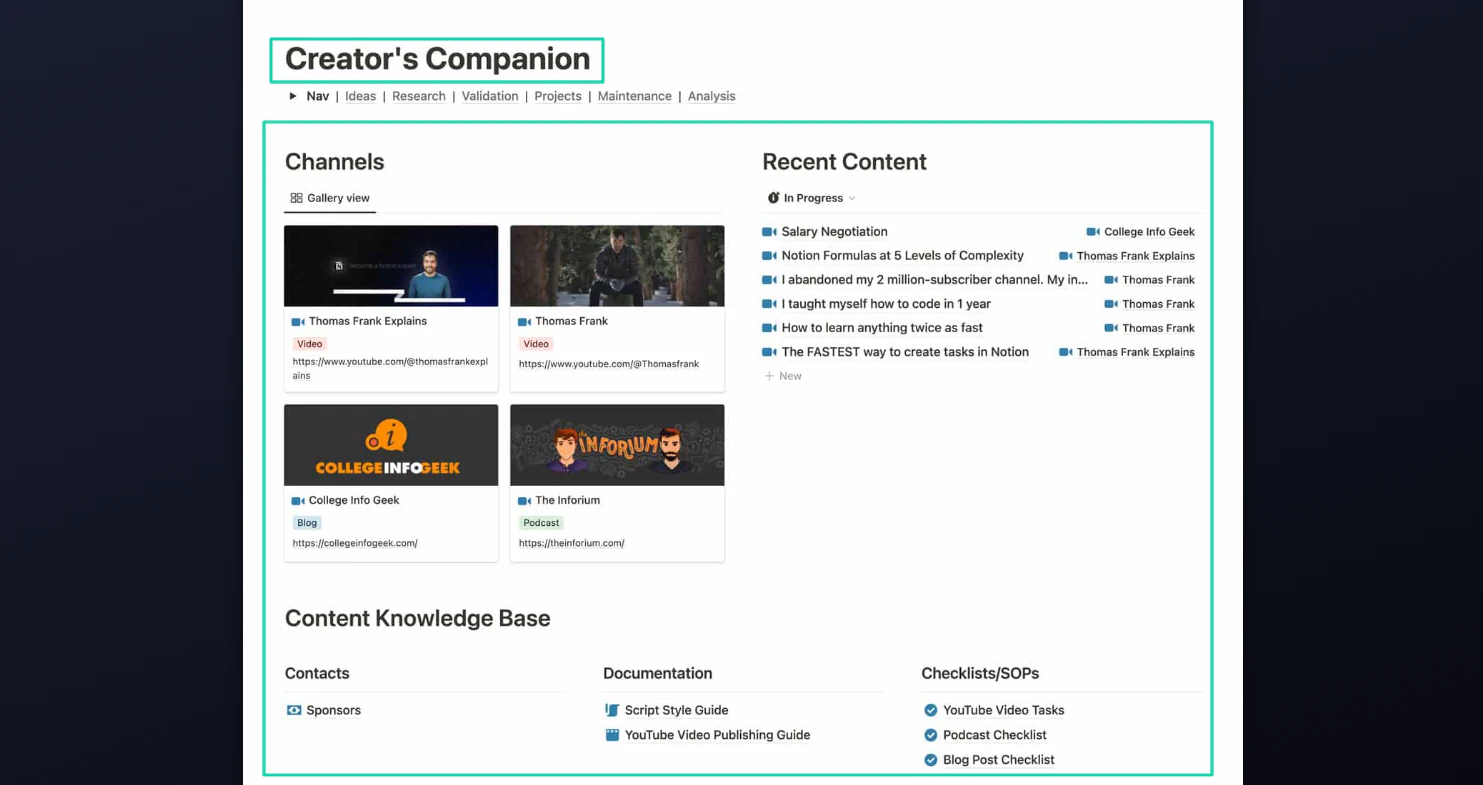Image resolution: width=1483 pixels, height=785 pixels.
Task: Open the Sponsors page
Action: pyautogui.click(x=334, y=711)
